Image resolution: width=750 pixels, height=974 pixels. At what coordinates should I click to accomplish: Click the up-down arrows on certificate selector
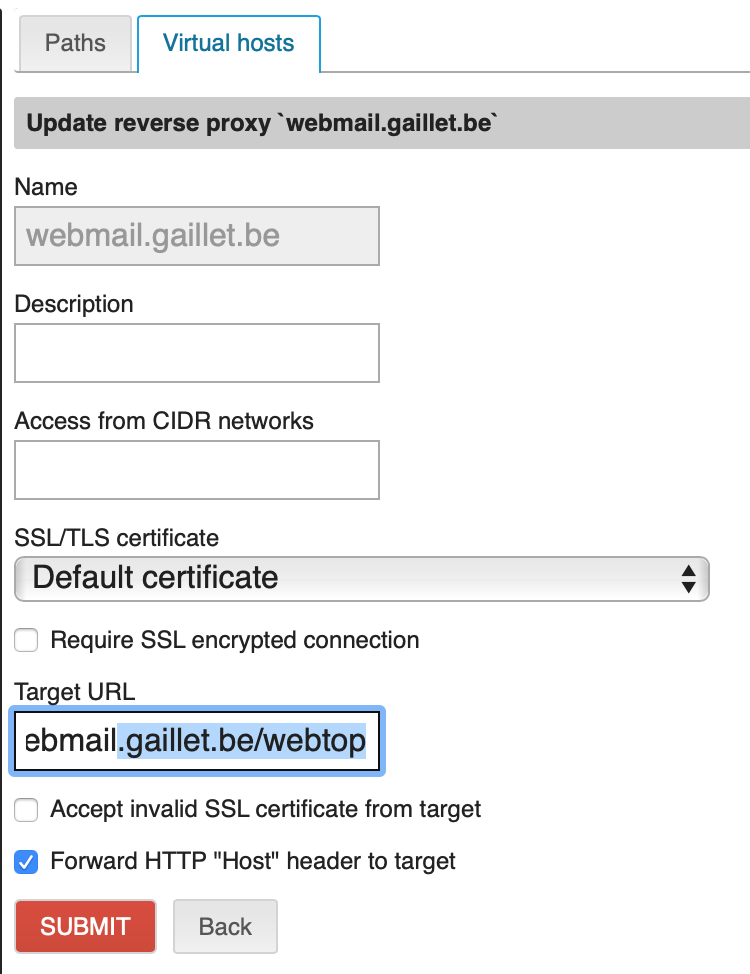pyautogui.click(x=687, y=578)
